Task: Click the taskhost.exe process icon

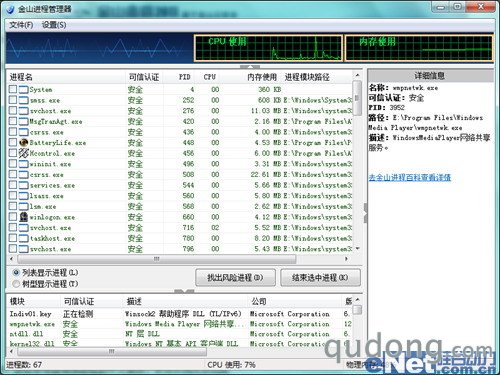Action: point(23,238)
